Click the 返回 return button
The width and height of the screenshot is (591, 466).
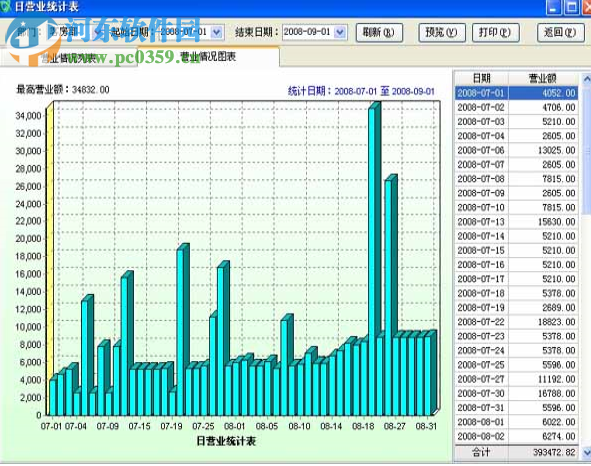(x=560, y=33)
